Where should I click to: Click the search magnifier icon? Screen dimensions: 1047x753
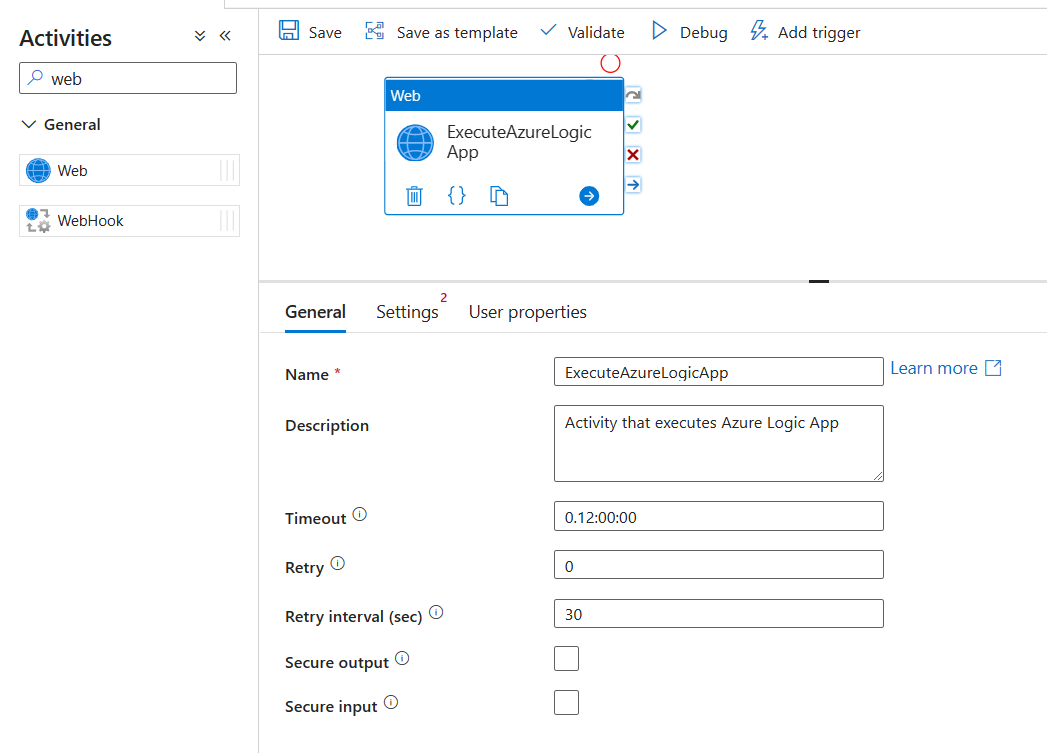click(x=35, y=77)
